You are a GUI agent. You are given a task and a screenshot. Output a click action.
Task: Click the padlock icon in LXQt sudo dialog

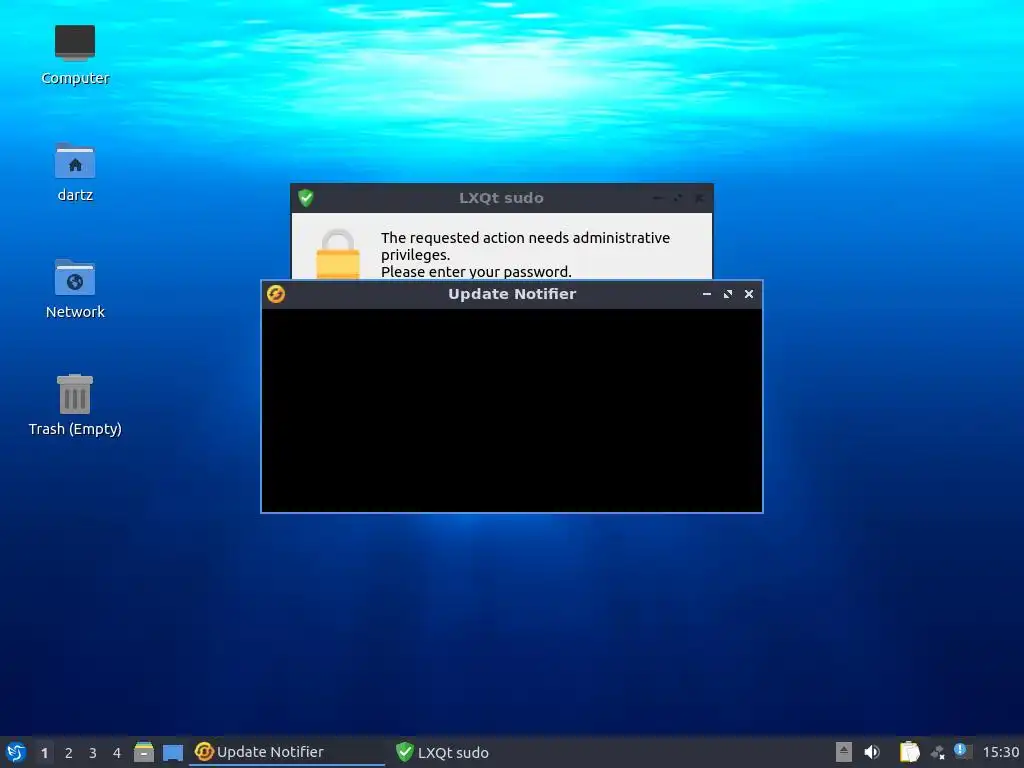[x=338, y=254]
